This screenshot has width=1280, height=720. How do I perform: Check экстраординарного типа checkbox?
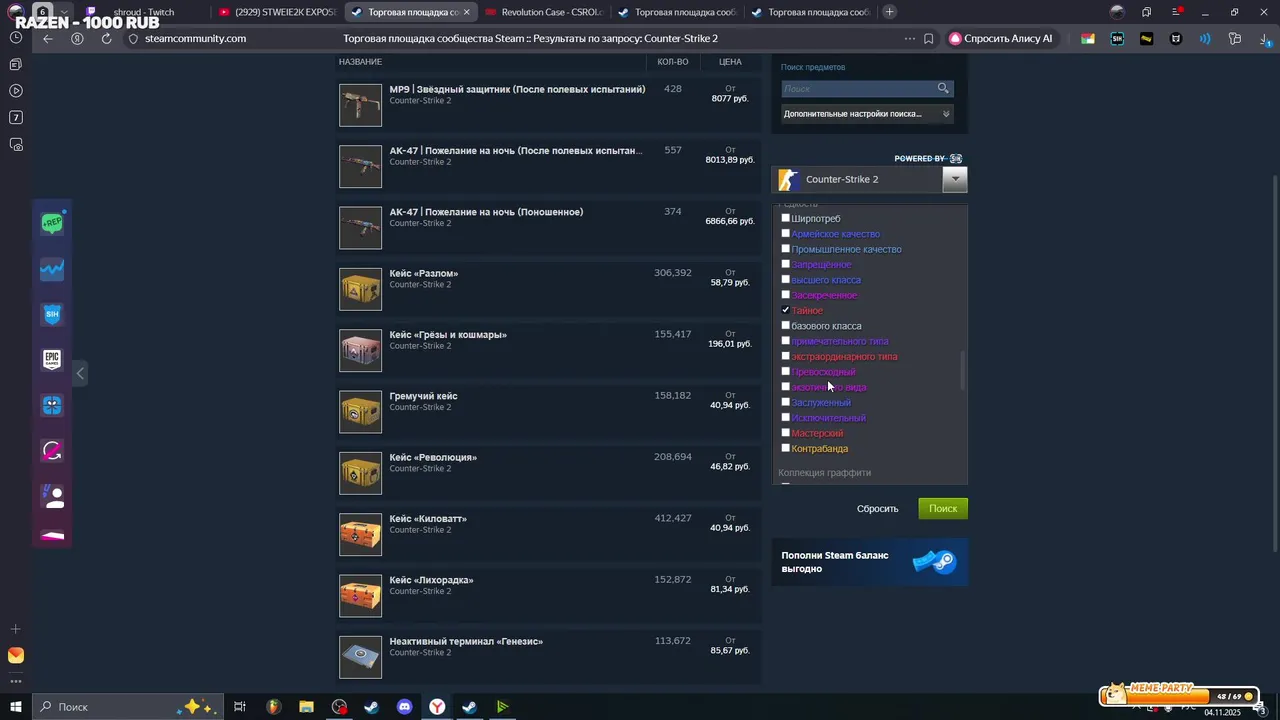click(x=785, y=356)
